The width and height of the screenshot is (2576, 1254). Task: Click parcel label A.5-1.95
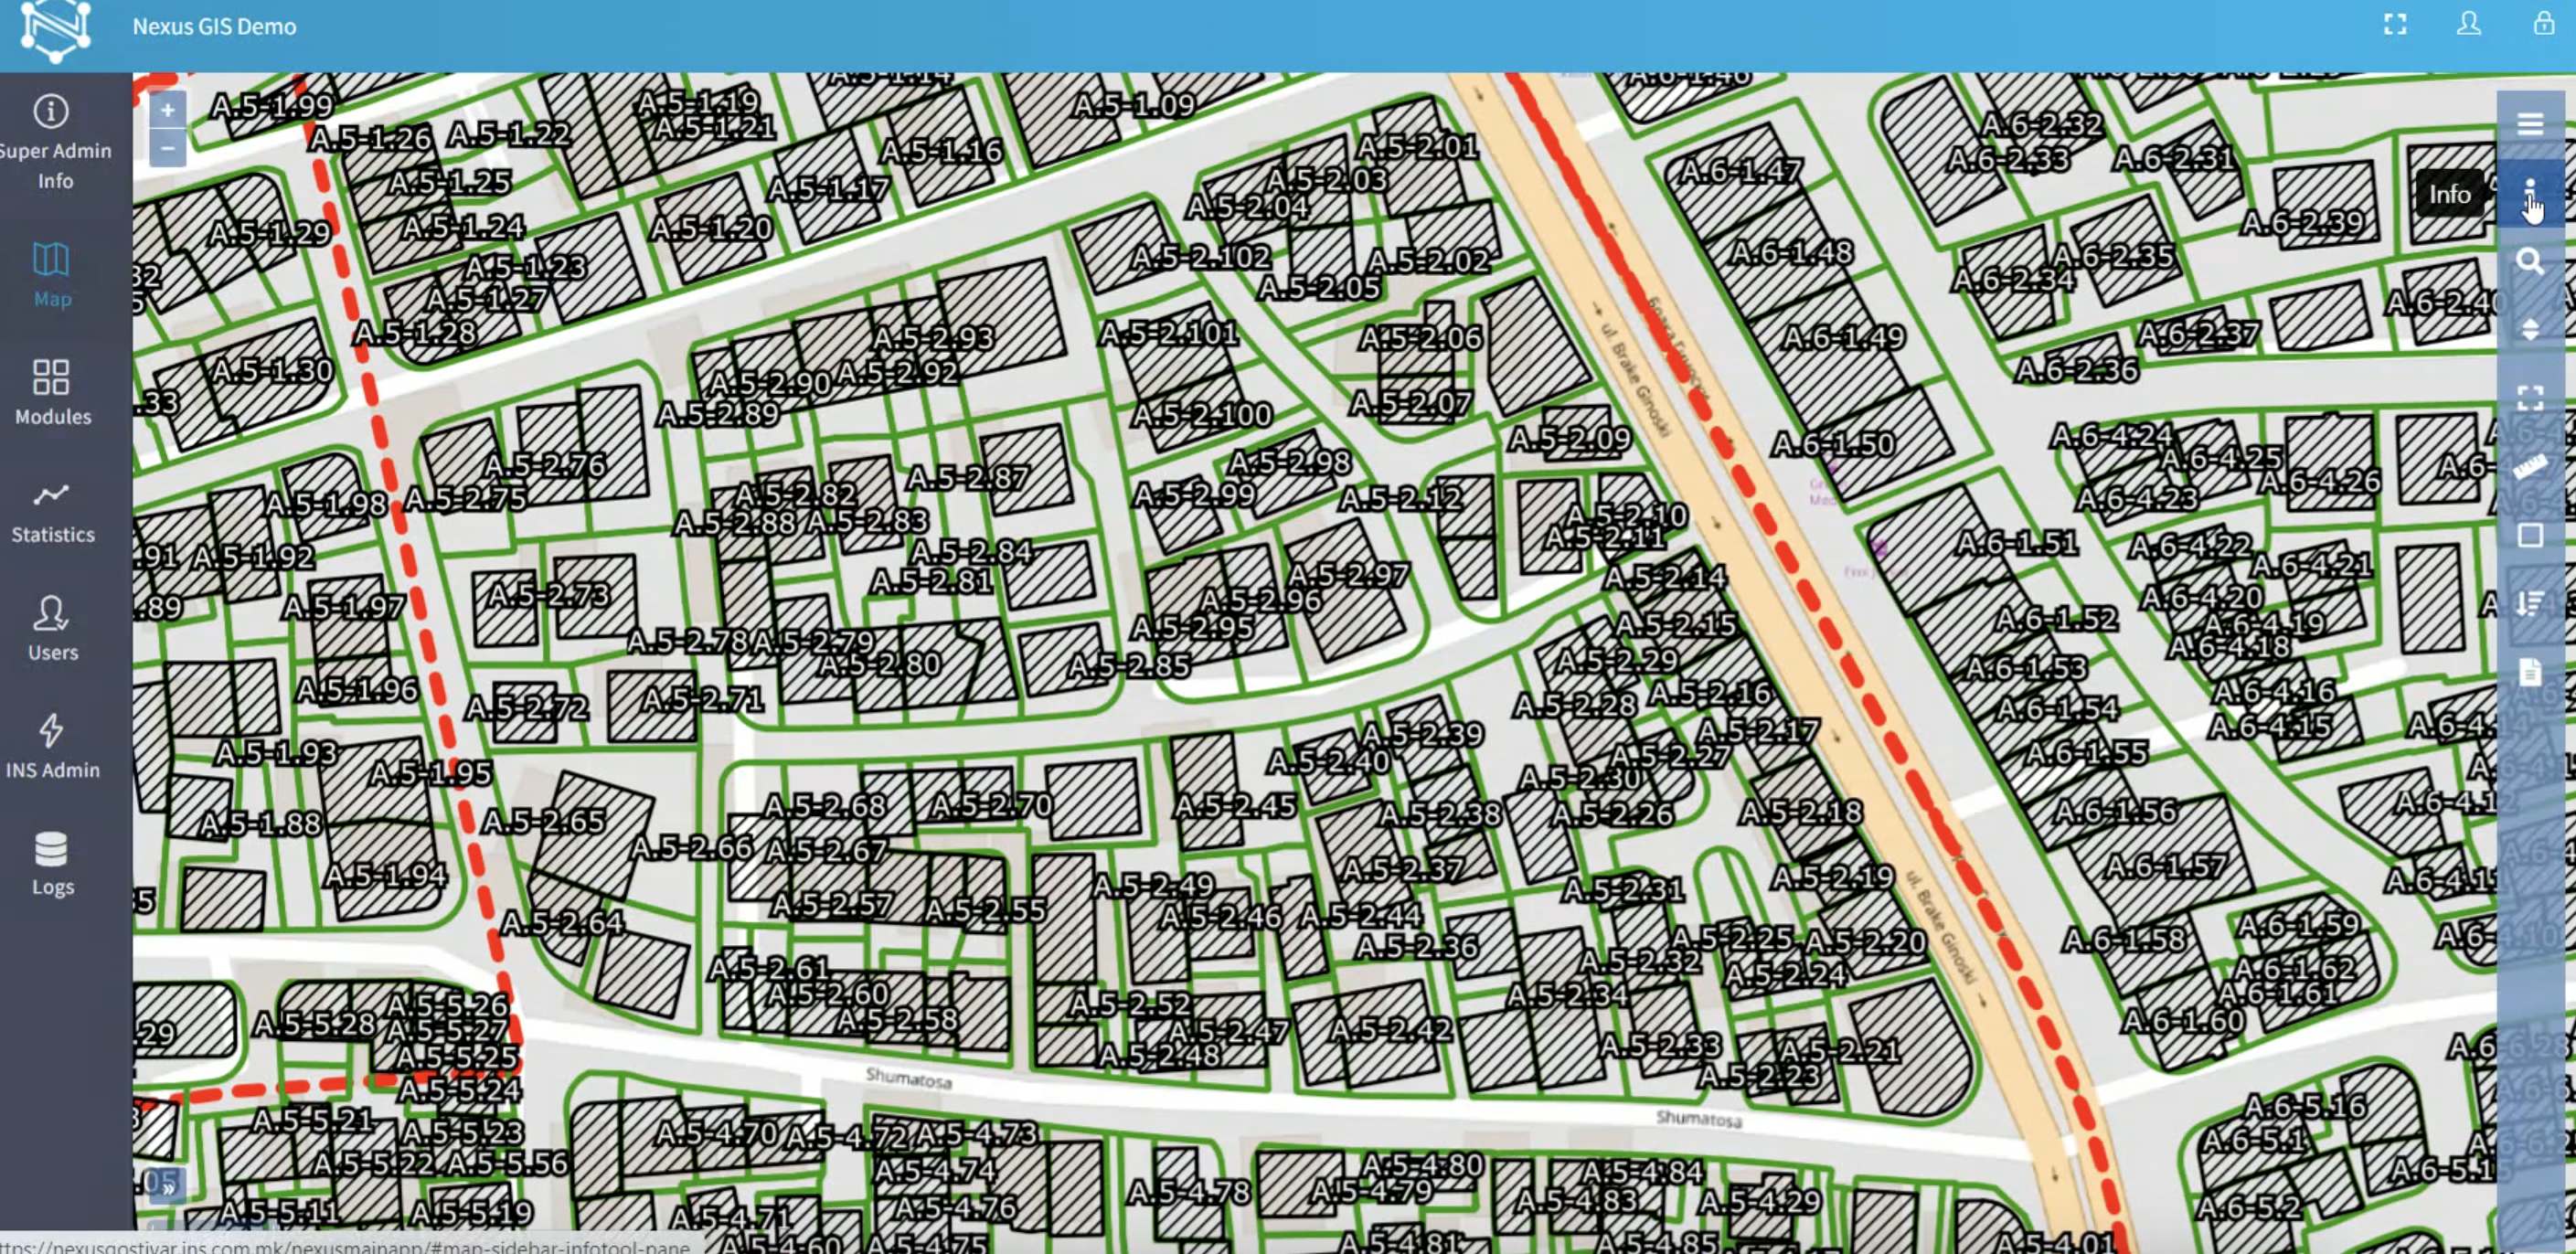pyautogui.click(x=431, y=773)
